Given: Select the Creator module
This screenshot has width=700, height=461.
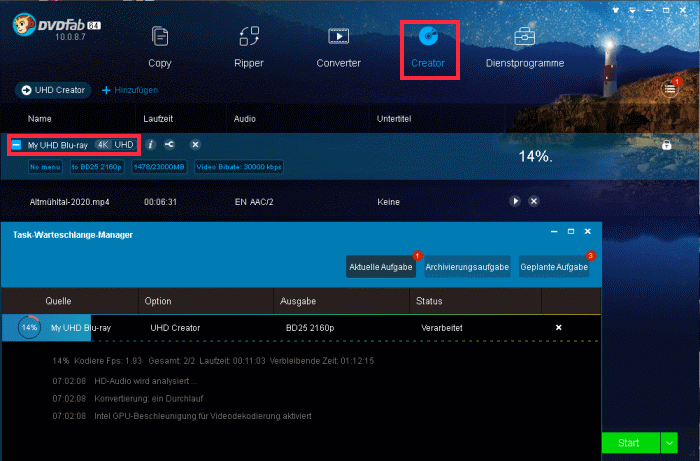Looking at the screenshot, I should click(428, 47).
